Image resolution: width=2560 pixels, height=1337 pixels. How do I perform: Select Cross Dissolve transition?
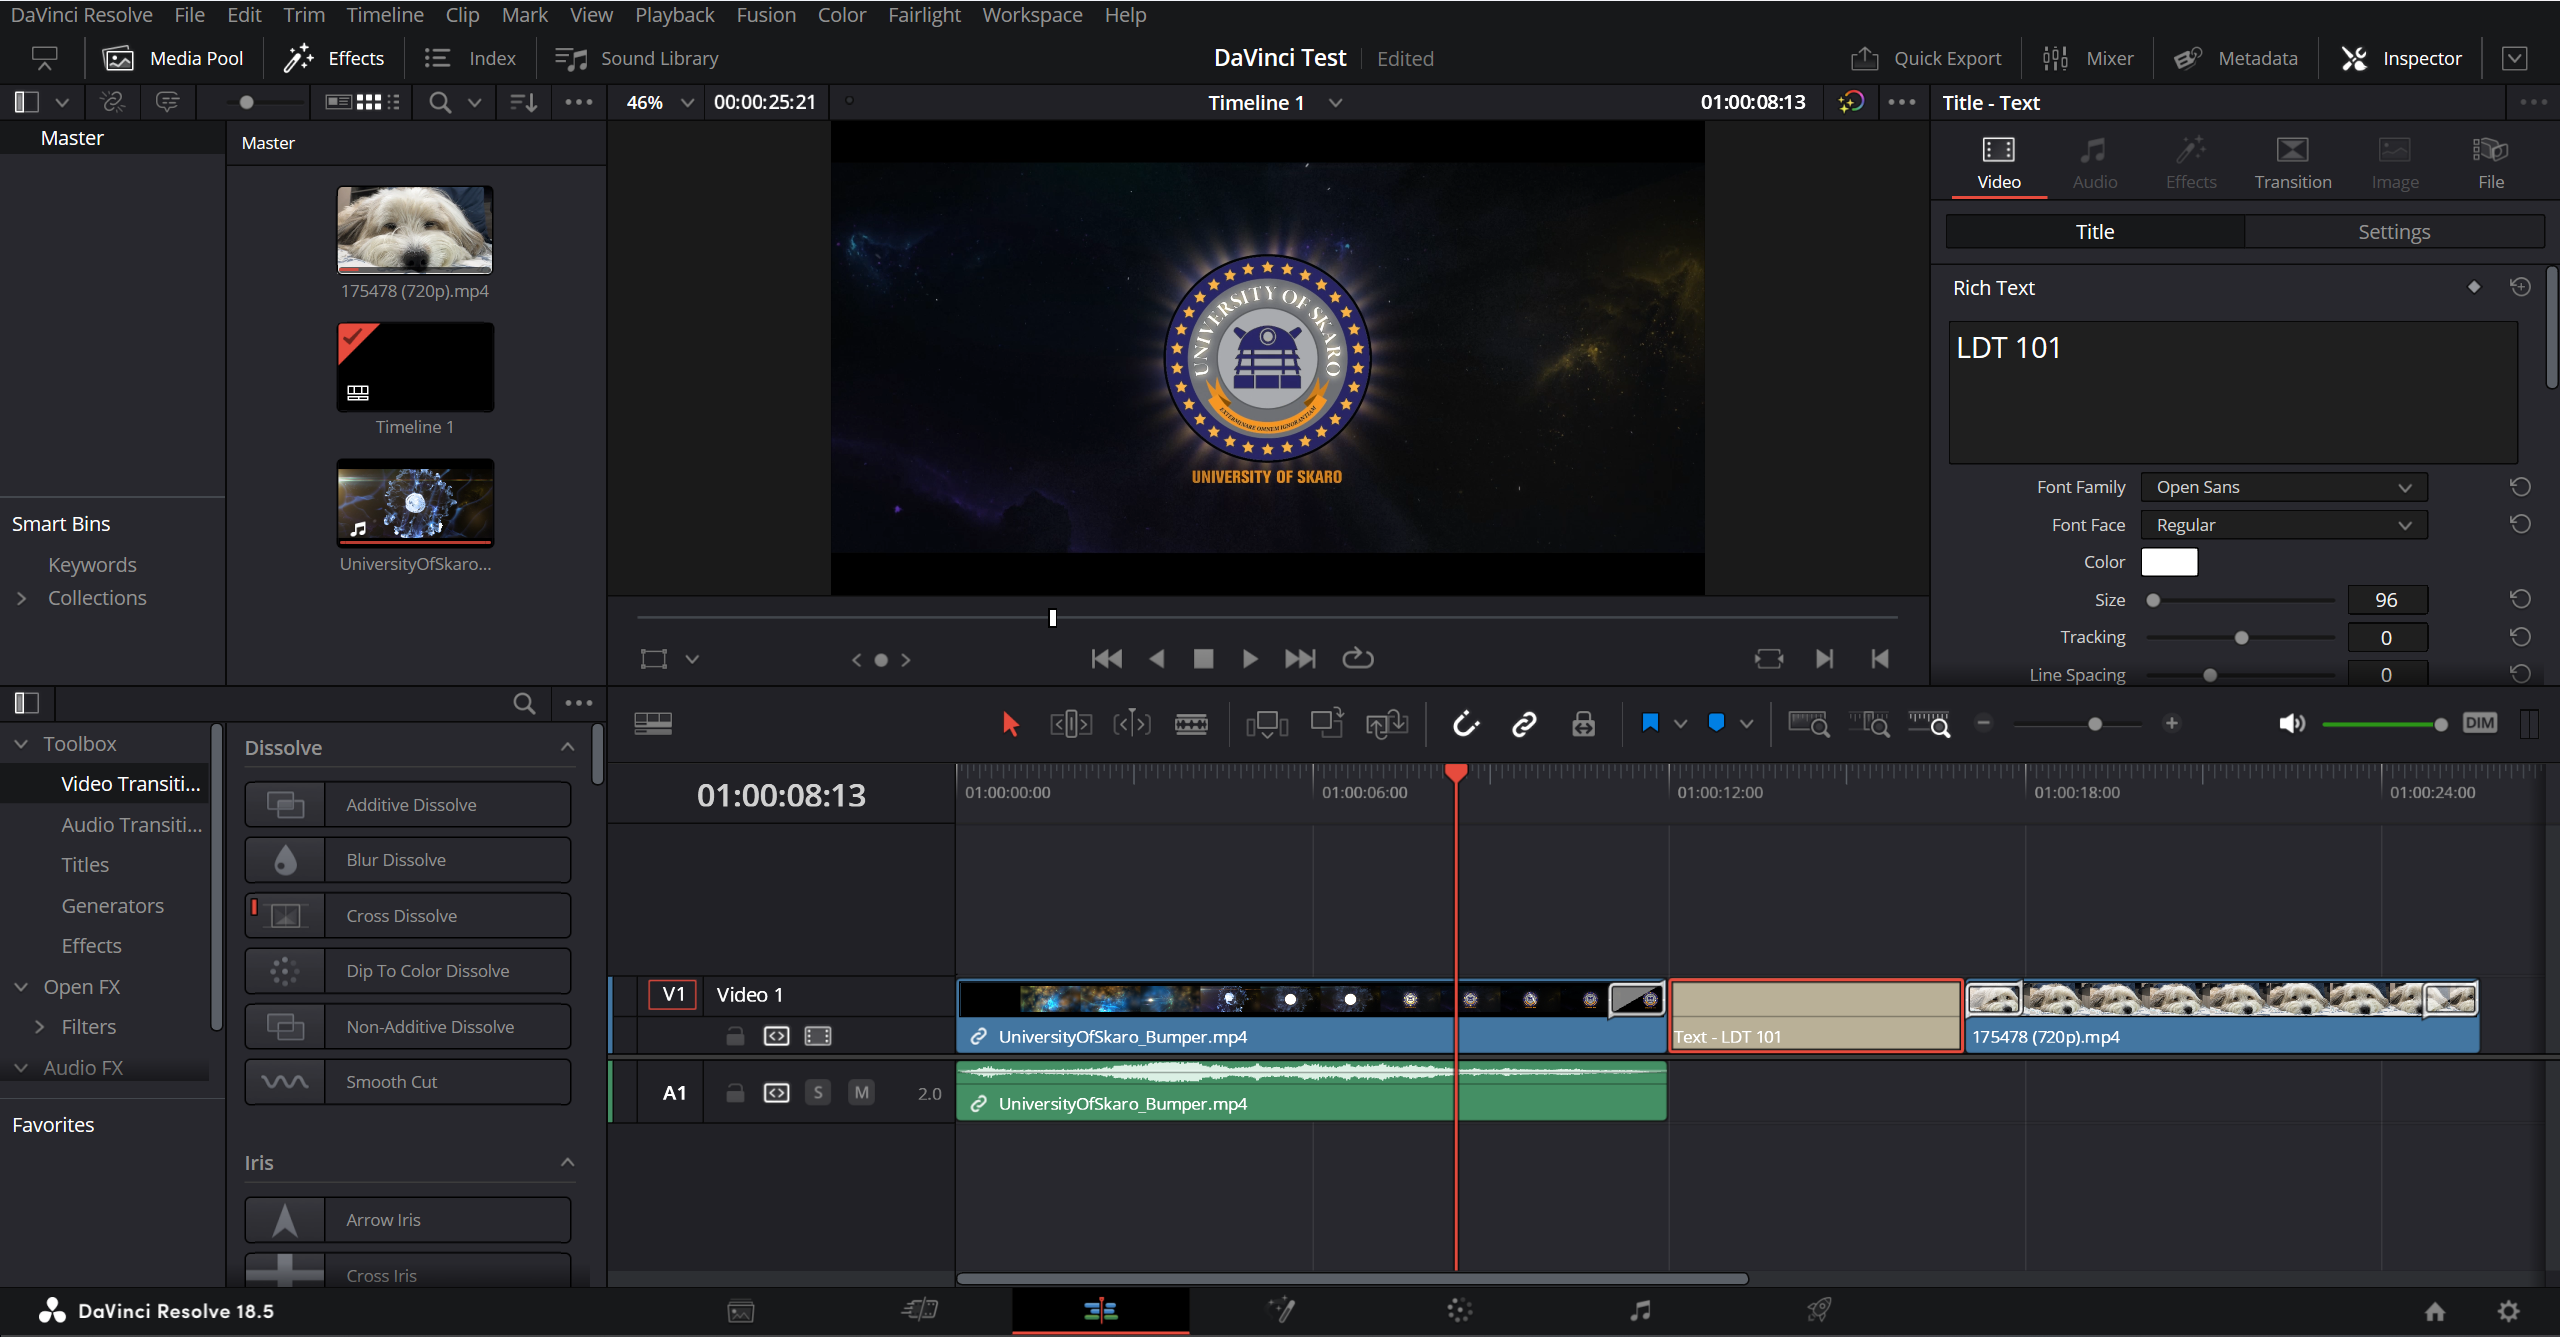click(x=408, y=915)
